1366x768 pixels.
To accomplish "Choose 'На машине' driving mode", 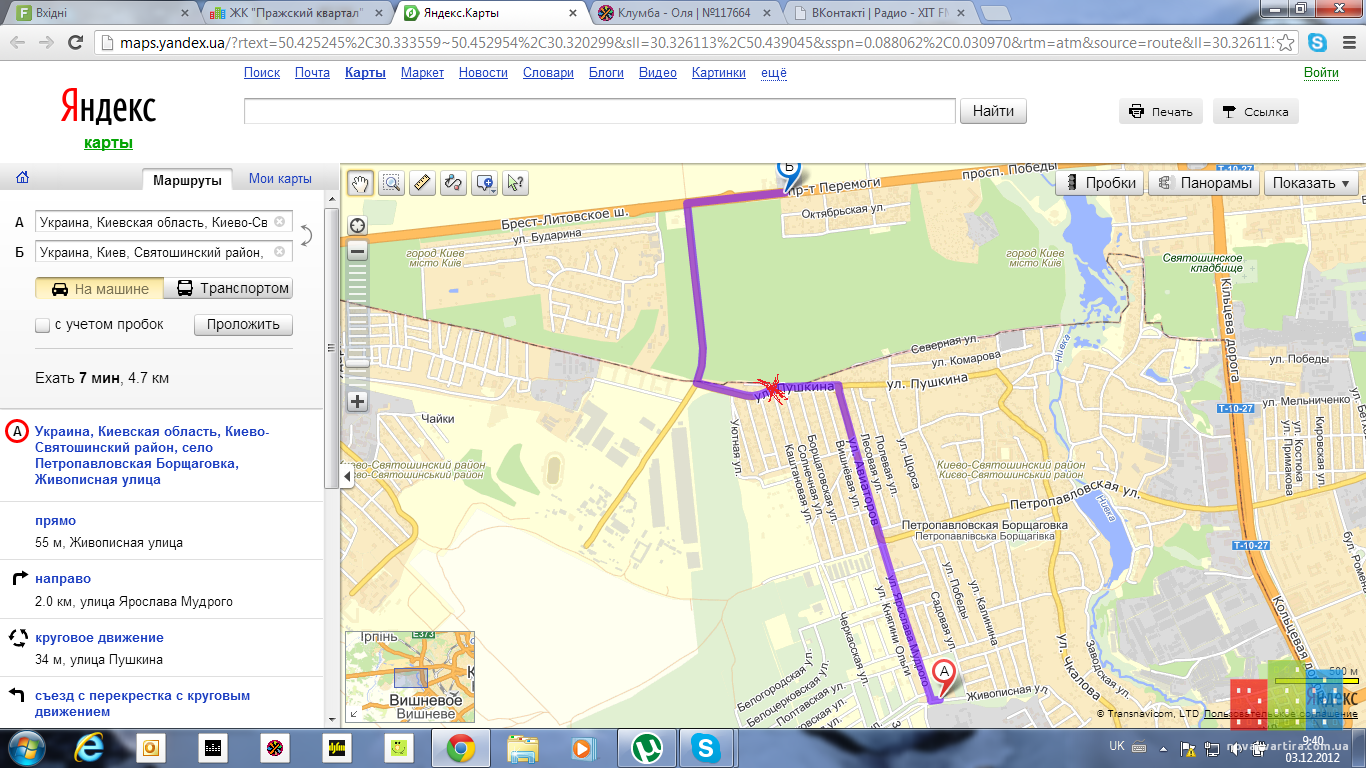I will tap(99, 288).
